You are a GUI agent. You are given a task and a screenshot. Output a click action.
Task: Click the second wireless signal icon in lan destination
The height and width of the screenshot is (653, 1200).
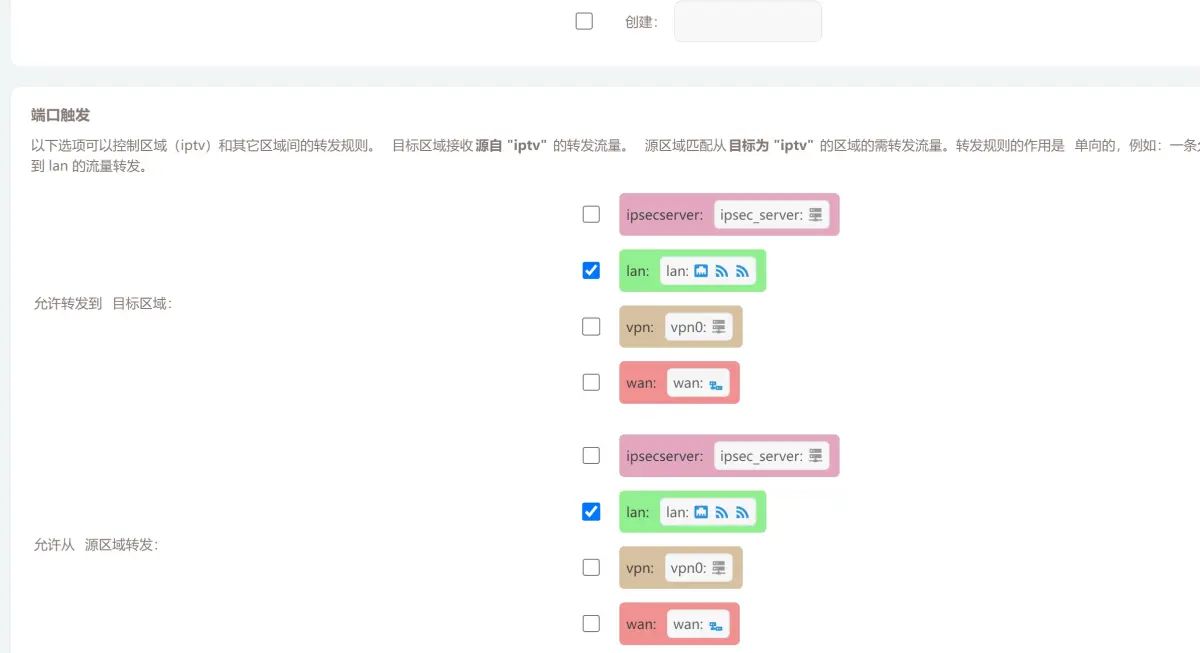click(x=742, y=271)
